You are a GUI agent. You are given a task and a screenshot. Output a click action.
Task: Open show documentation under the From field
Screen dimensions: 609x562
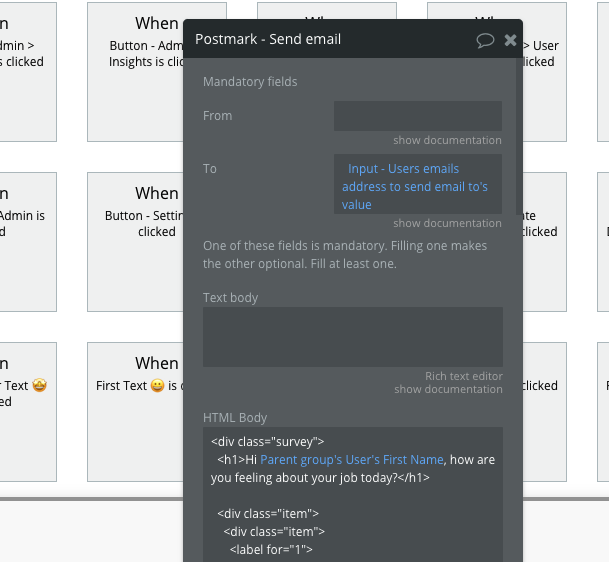447,140
